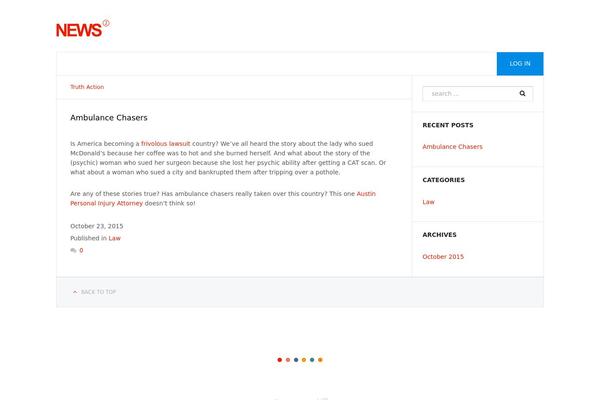Open the comment count 0 link
The height and width of the screenshot is (400, 600).
click(x=81, y=250)
